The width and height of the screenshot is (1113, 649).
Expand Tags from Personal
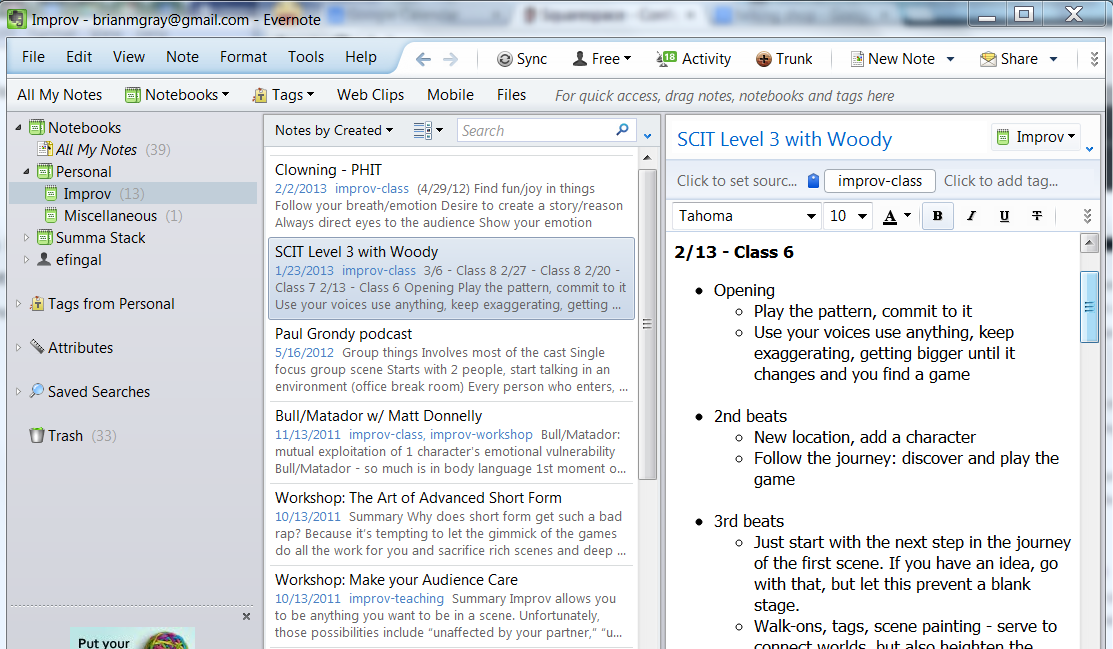(x=18, y=304)
